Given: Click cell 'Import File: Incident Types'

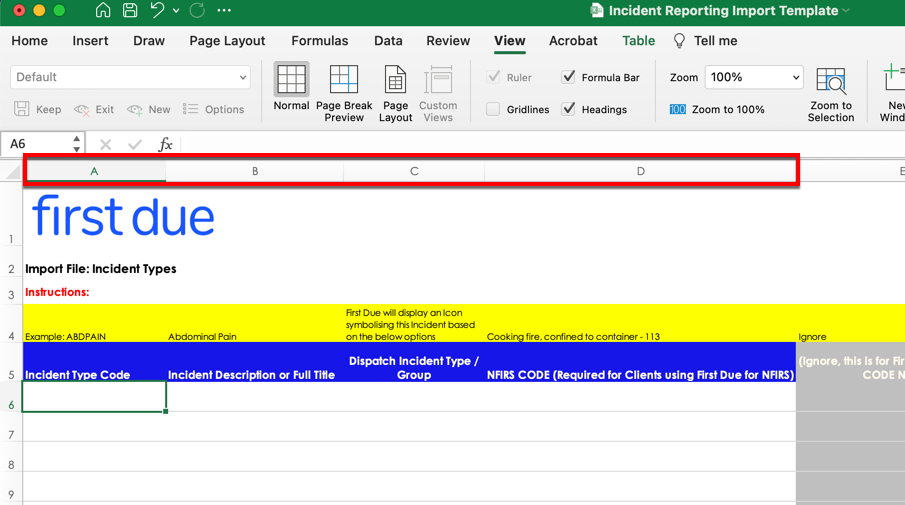Looking at the screenshot, I should click(100, 269).
